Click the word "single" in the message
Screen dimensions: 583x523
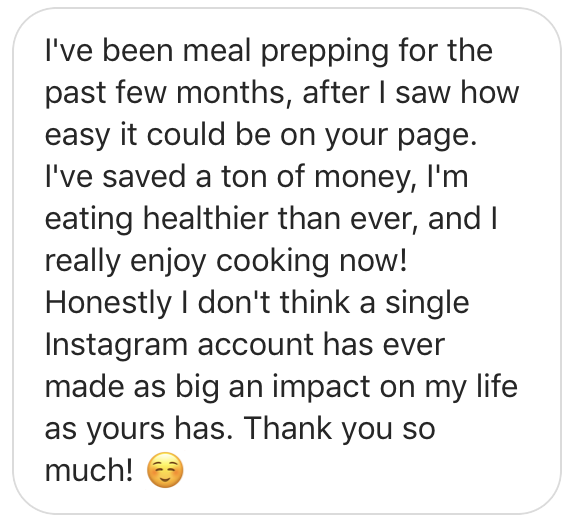(x=427, y=304)
